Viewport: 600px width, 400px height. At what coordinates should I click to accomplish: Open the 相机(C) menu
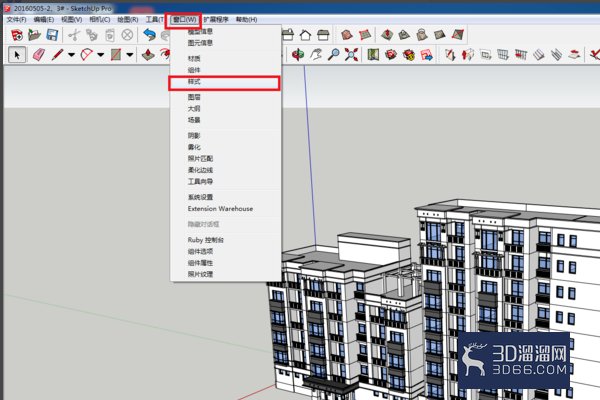(99, 20)
